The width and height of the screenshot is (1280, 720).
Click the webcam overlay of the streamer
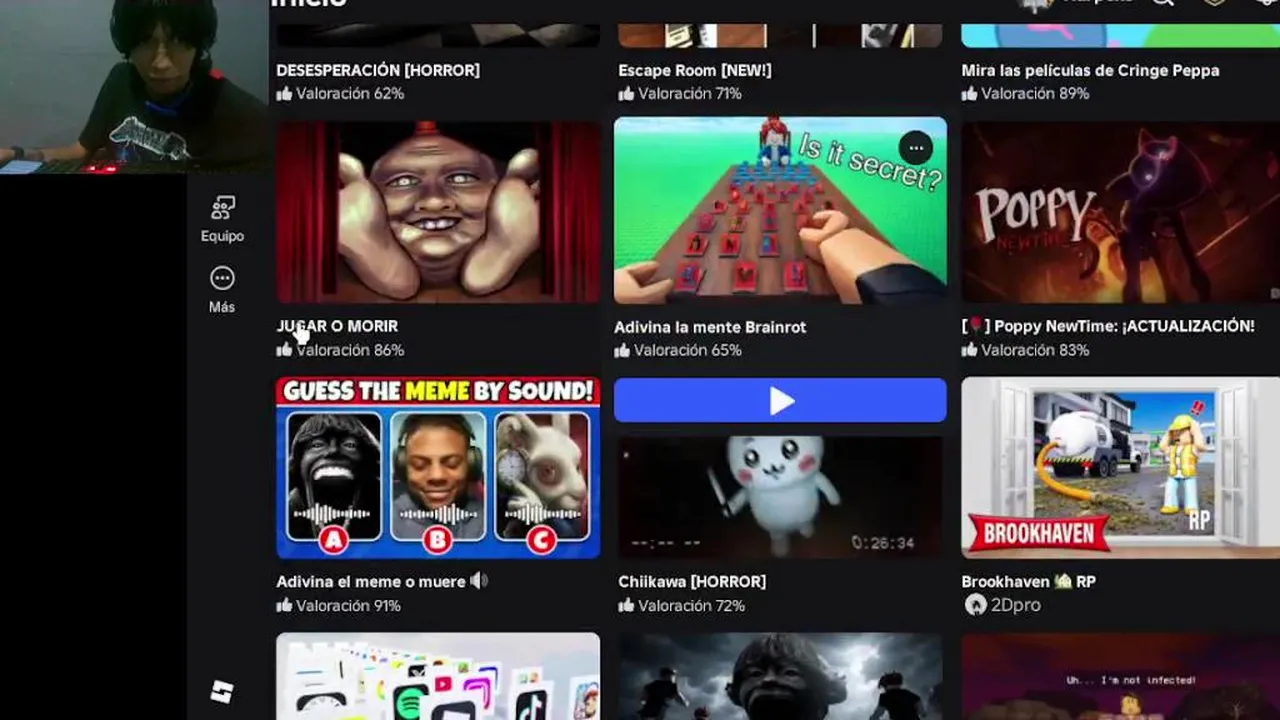[133, 86]
